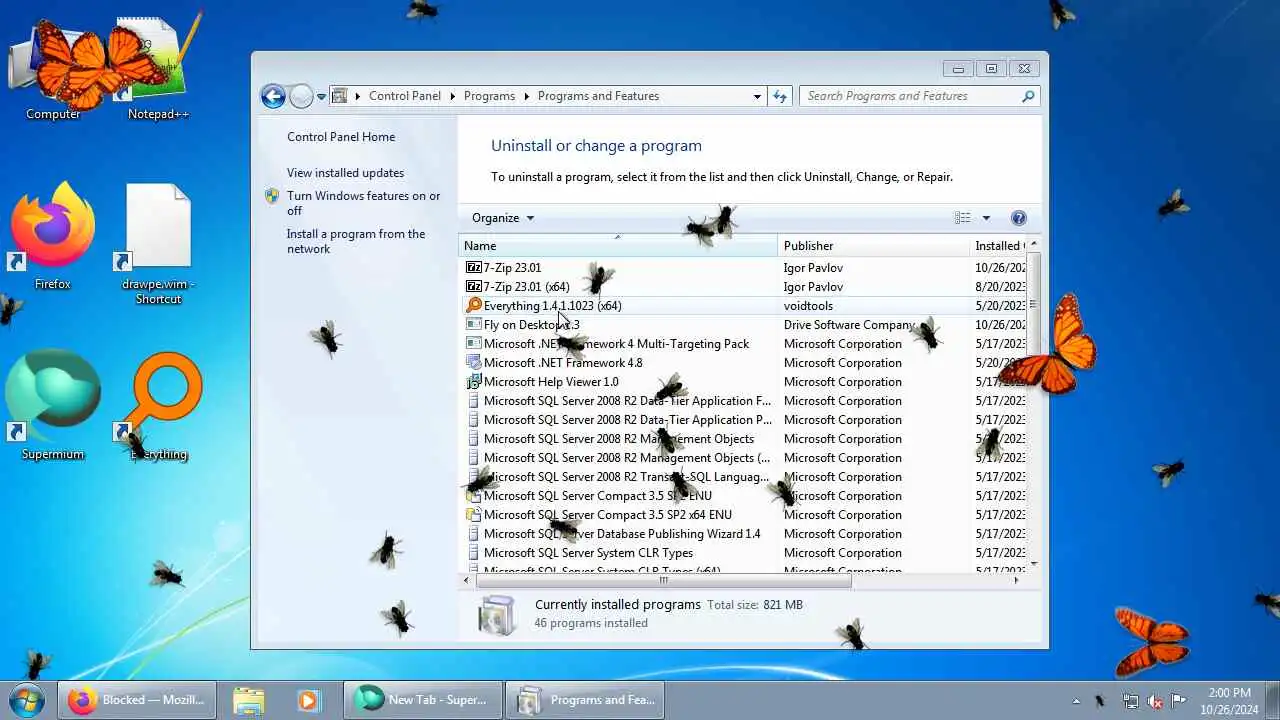Click the Back arrow in Programs and Features
1280x720 pixels.
point(273,96)
